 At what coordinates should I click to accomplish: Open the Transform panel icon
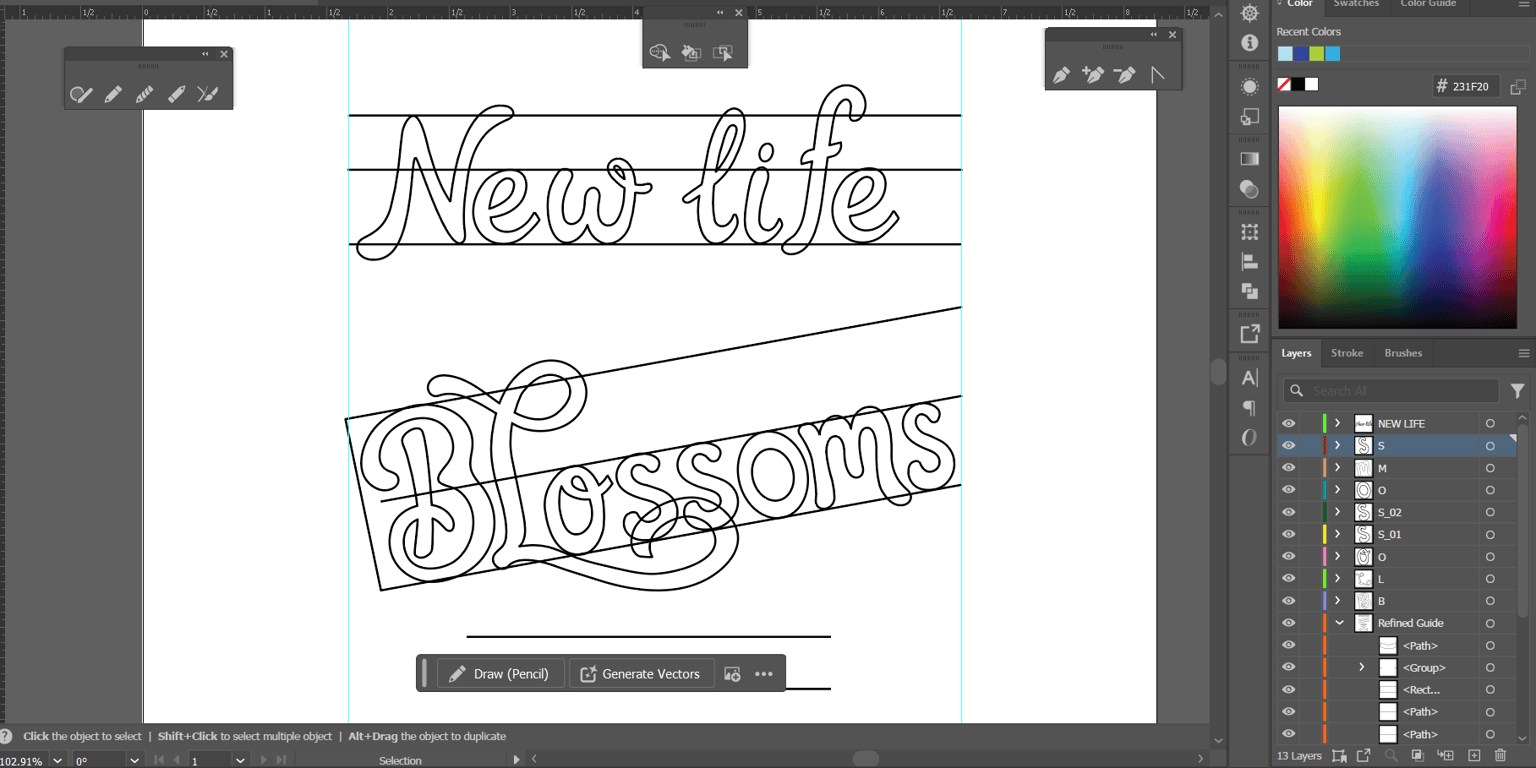click(x=1249, y=232)
